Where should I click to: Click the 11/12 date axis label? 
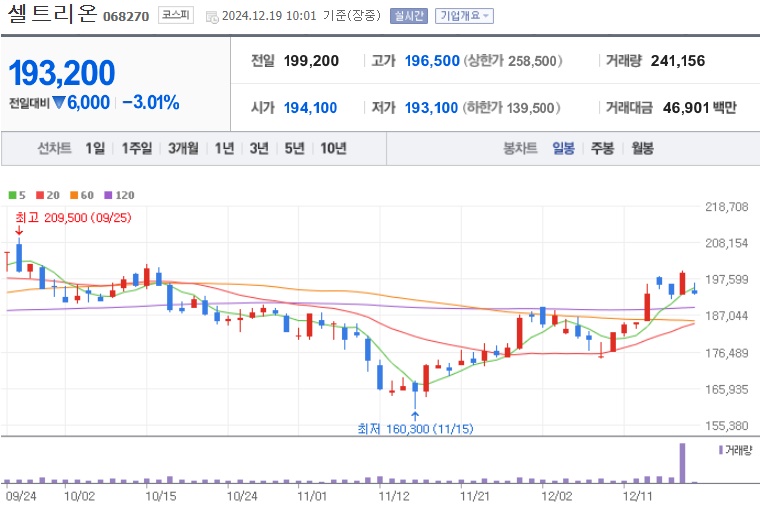pos(394,496)
